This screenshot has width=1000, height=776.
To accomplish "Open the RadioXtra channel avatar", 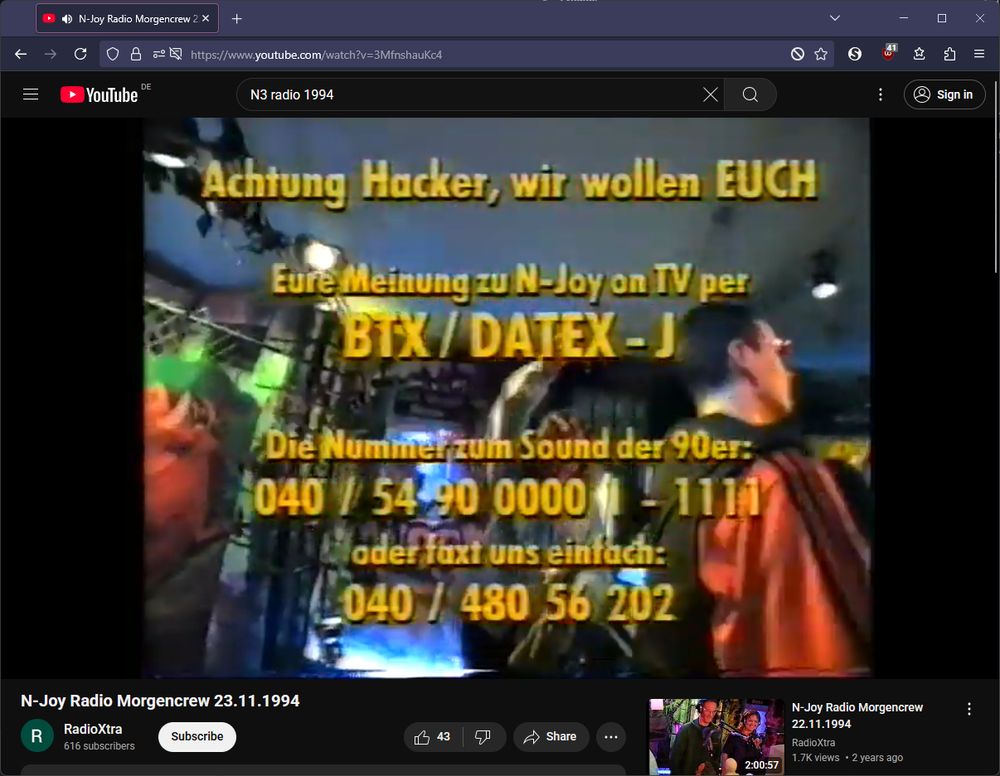I will click(37, 736).
